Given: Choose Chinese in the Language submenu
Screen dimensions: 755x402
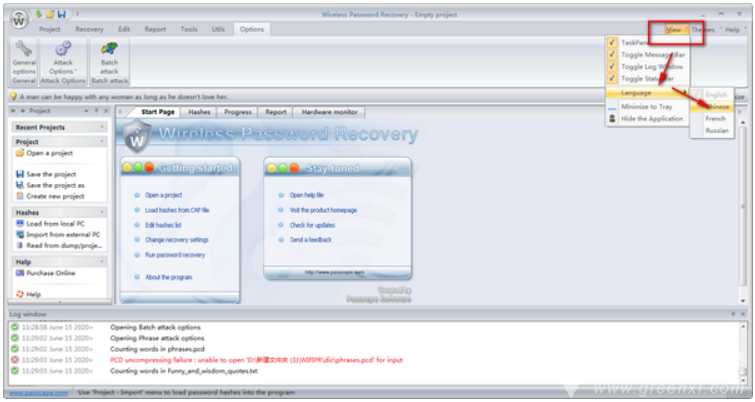Looking at the screenshot, I should [x=712, y=107].
